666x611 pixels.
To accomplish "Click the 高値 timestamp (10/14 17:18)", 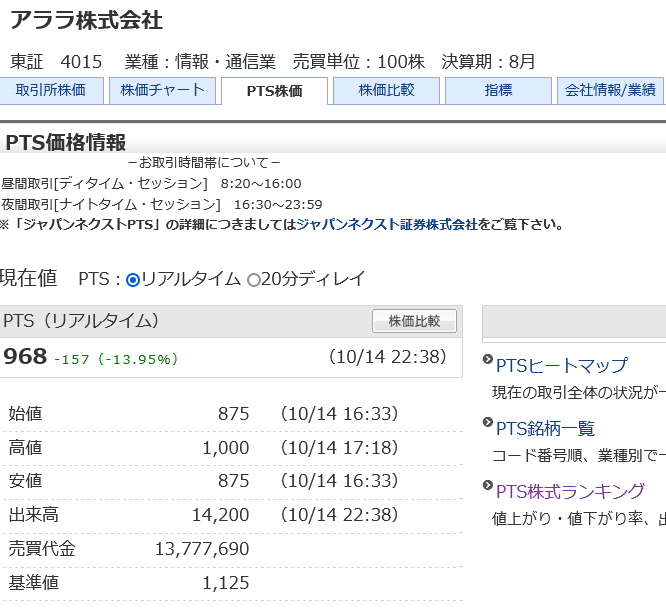I will pyautogui.click(x=339, y=448).
